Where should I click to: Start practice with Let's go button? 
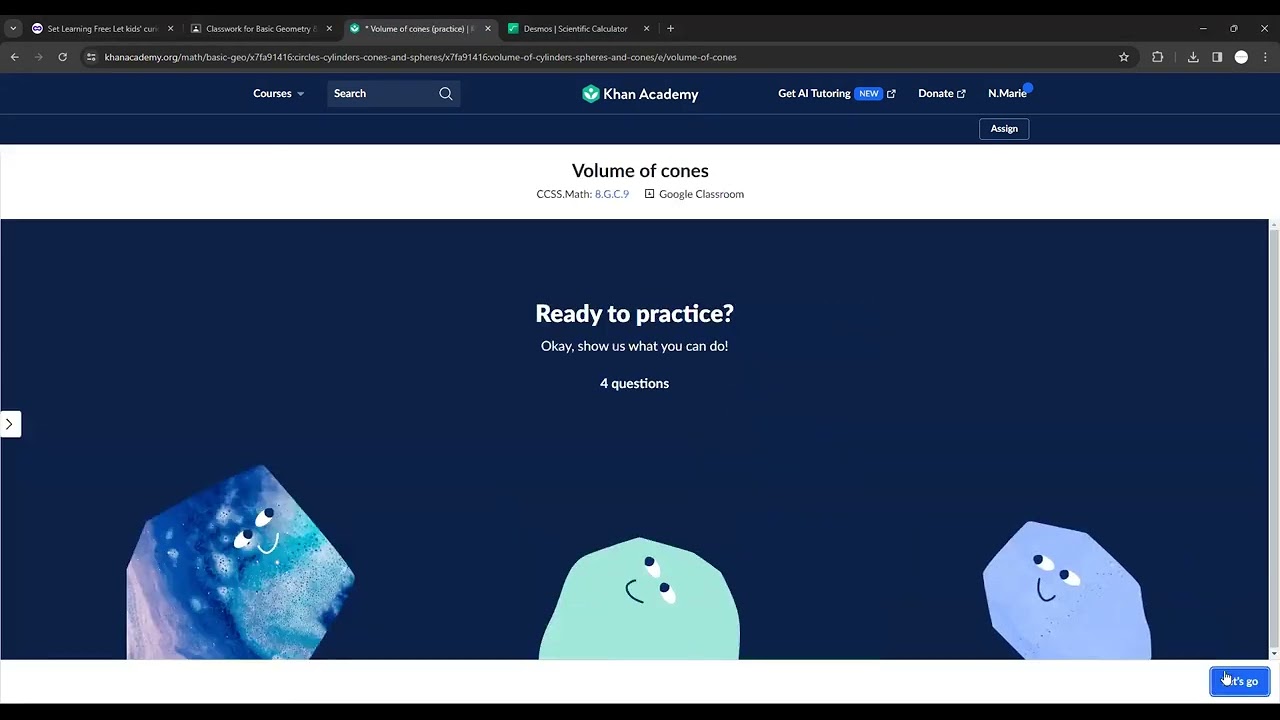(x=1240, y=681)
